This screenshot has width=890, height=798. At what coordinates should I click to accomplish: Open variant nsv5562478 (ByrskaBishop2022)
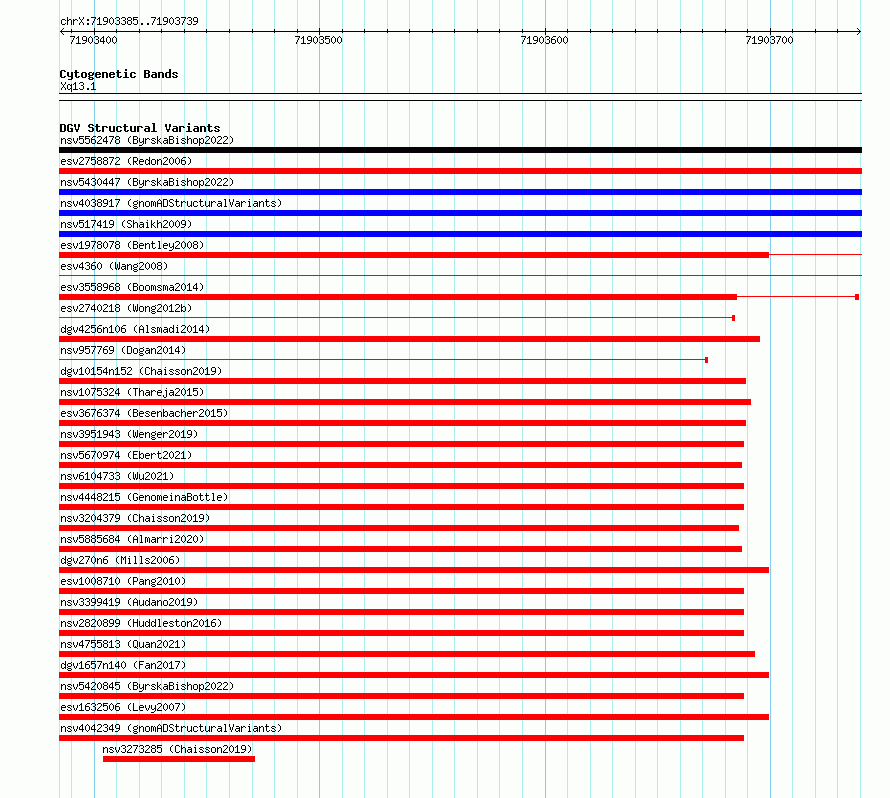click(147, 140)
